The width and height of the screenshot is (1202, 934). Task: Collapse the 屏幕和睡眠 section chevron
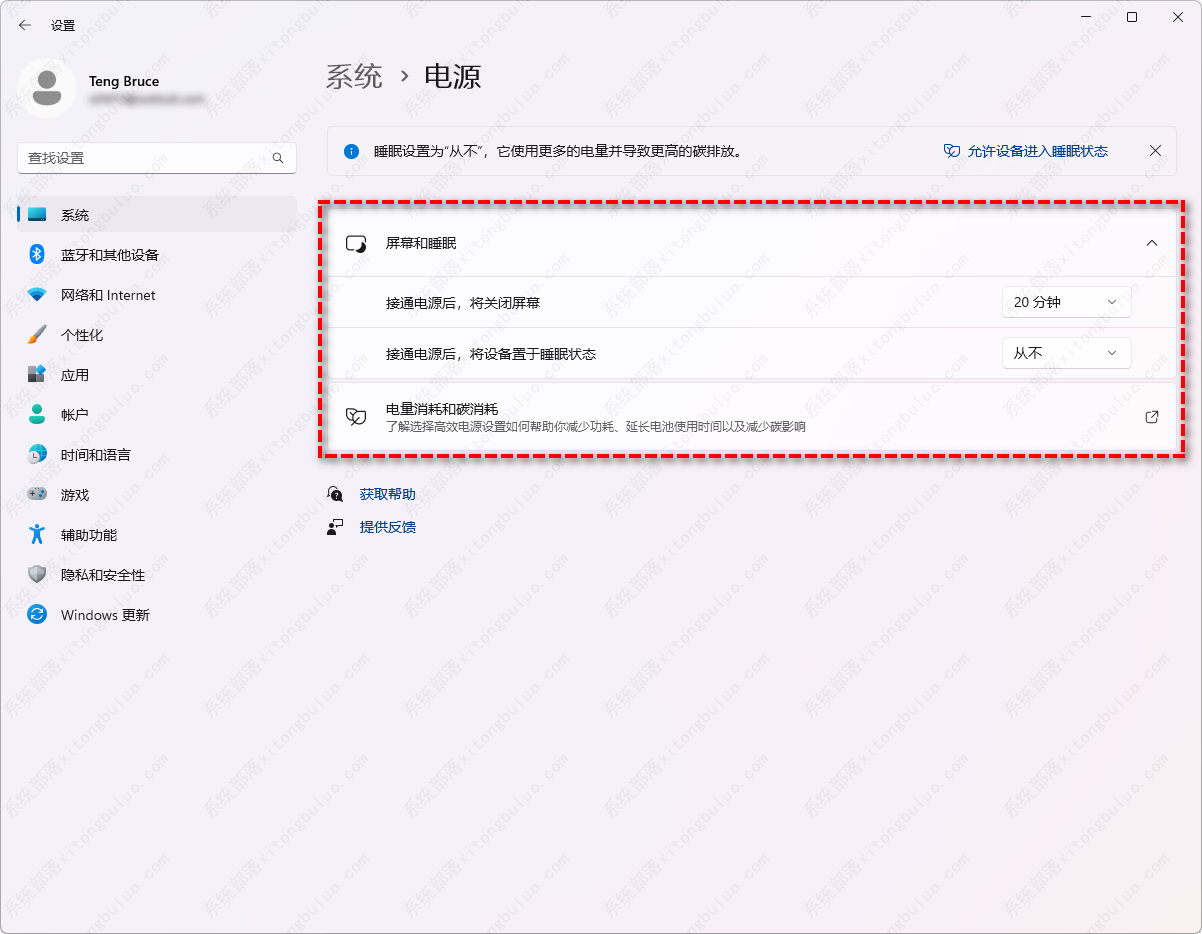click(x=1152, y=243)
